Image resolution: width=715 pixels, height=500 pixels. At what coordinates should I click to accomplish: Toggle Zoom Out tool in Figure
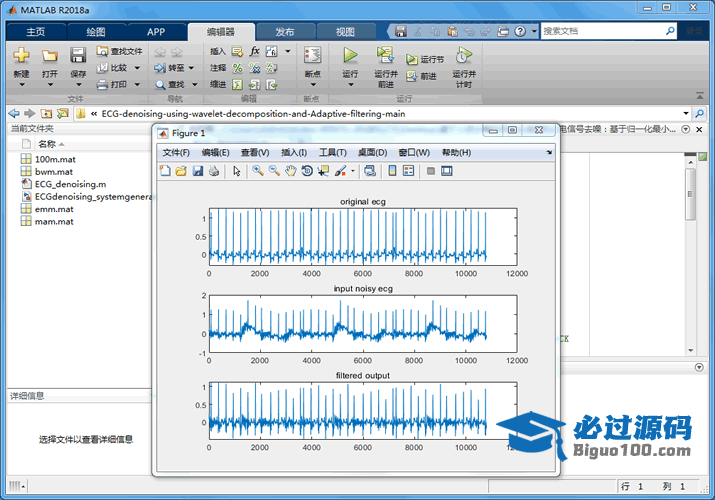274,171
